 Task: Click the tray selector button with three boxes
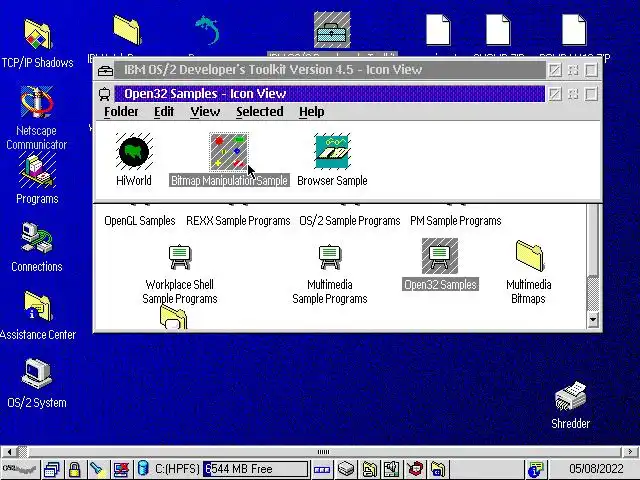pos(322,469)
